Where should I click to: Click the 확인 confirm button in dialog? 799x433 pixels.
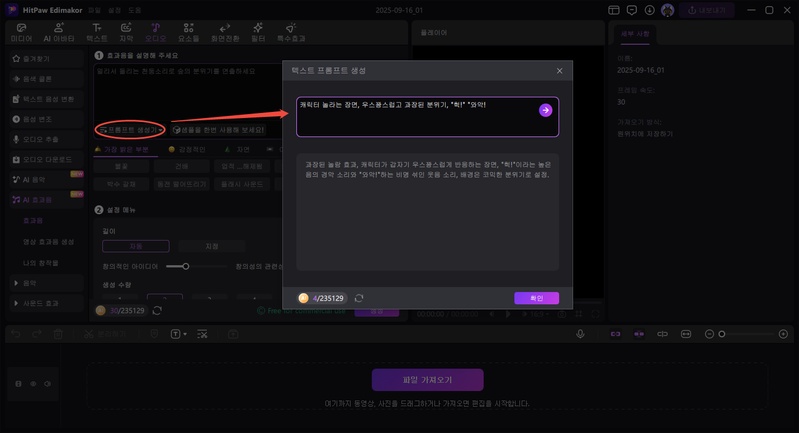(x=537, y=298)
